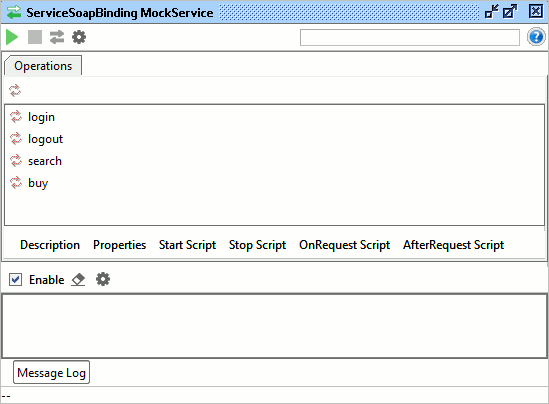Start the mock service with green play icon
The image size is (549, 404).
pyautogui.click(x=12, y=37)
